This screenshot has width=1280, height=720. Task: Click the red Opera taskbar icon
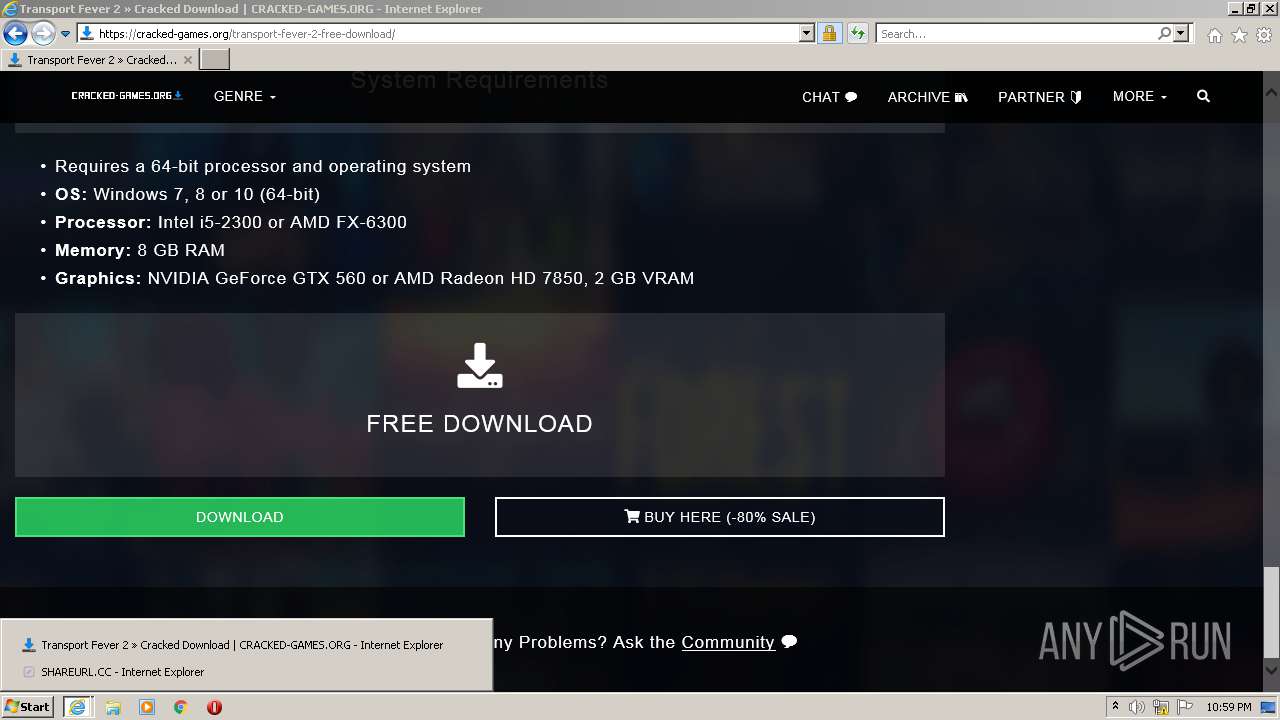click(214, 707)
